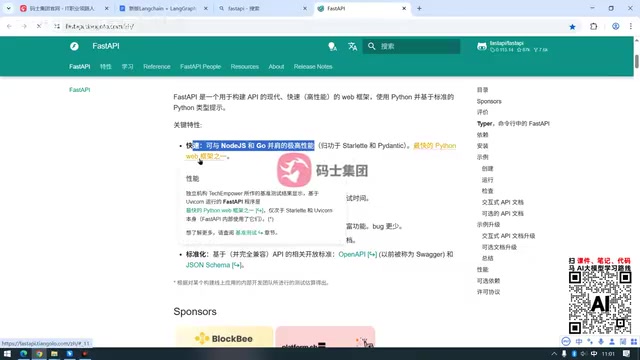The width and height of the screenshot is (640, 360).
Task: Click the FastAPI logo icon in header
Action: pos(74,46)
